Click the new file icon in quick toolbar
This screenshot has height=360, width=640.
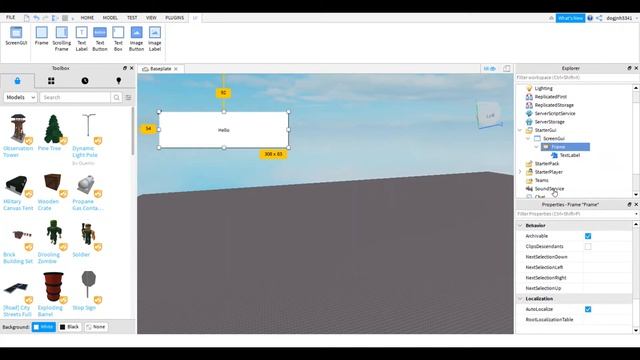(x=27, y=18)
